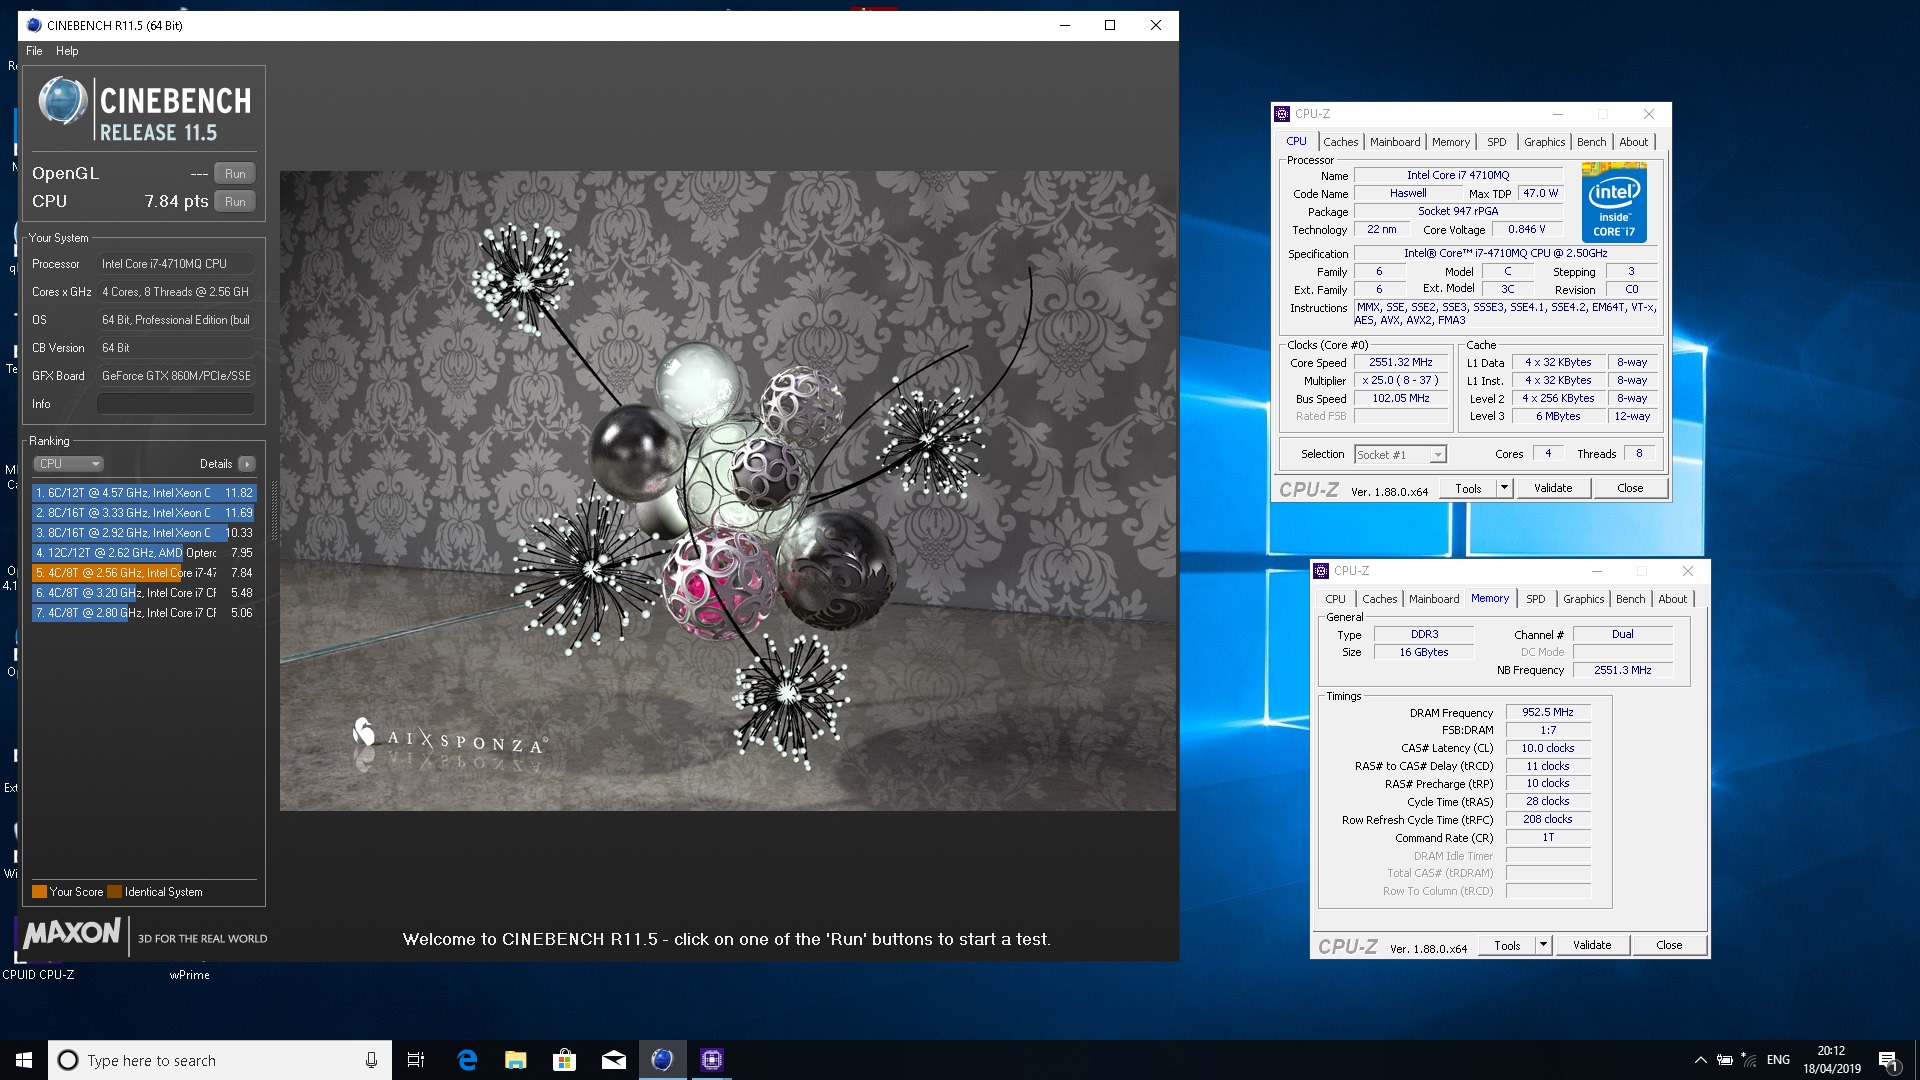Click the orange Your Score legend swatch
Image resolution: width=1920 pixels, height=1080 pixels.
40,892
